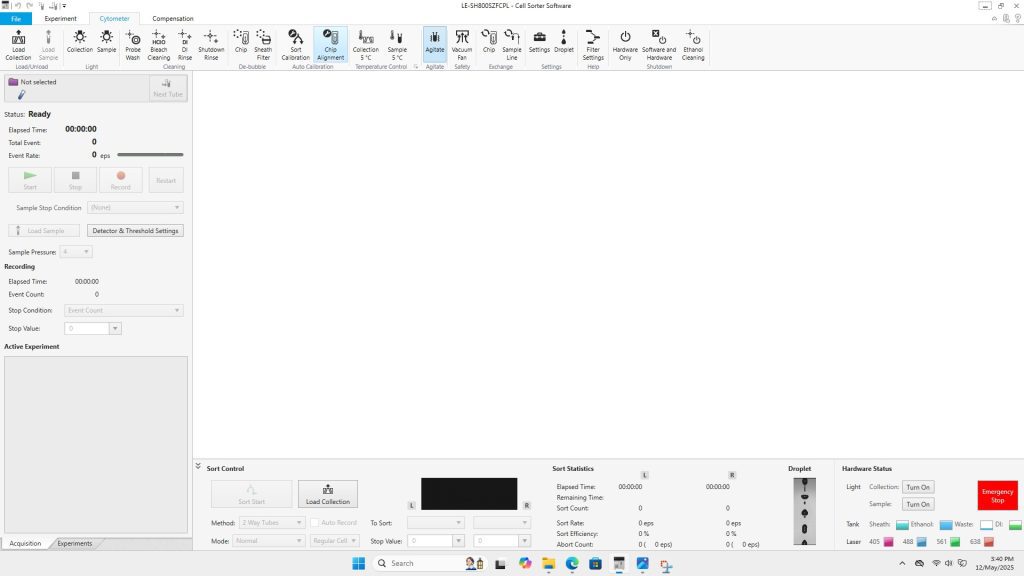This screenshot has width=1024, height=576.
Task: Expand the sort Method dropdown
Action: [x=271, y=522]
